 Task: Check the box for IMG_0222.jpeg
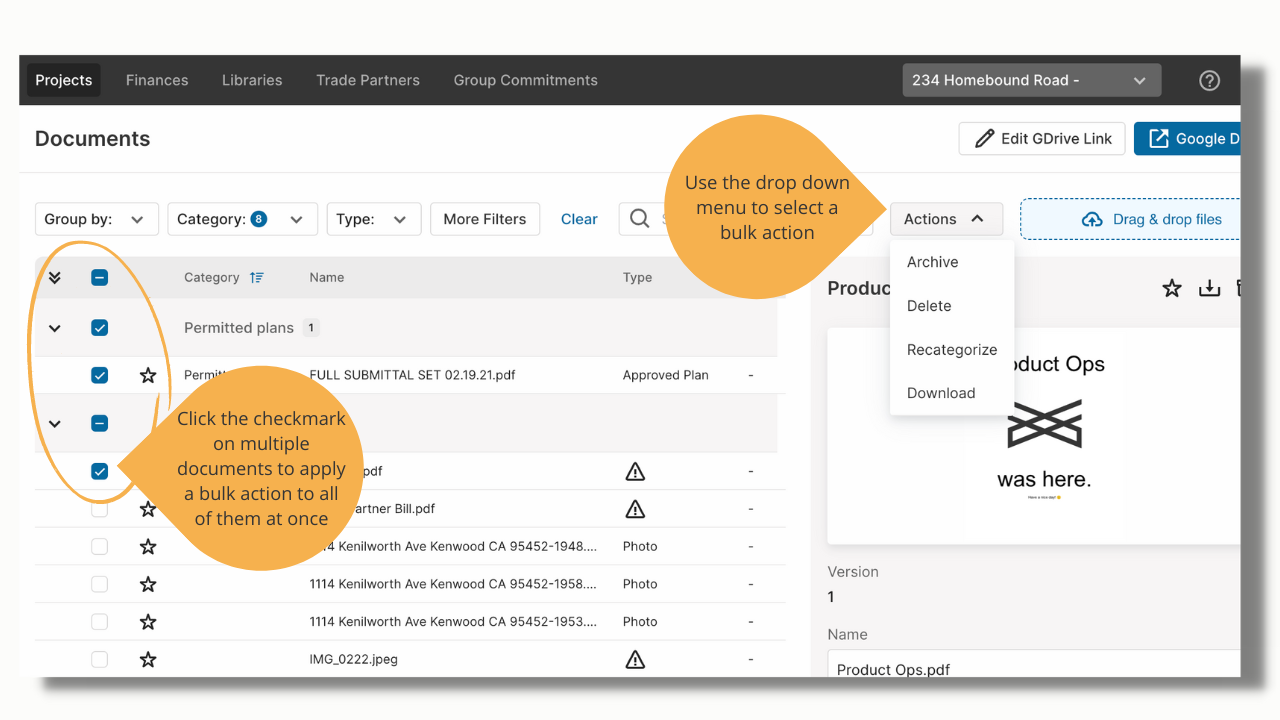(99, 659)
